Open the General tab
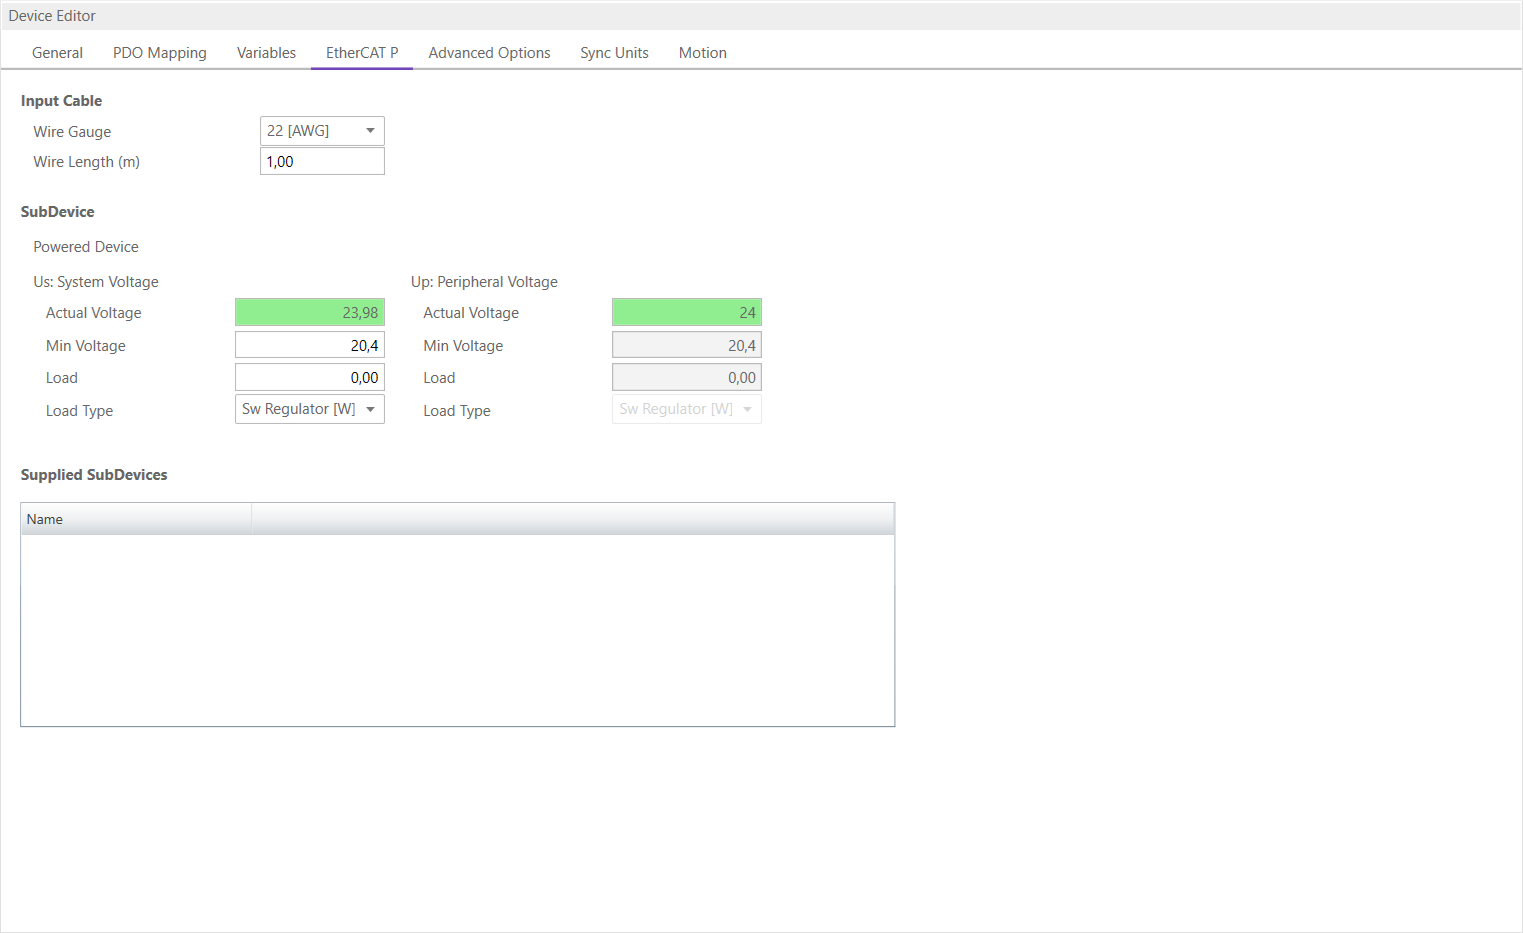1523x933 pixels. 57,53
